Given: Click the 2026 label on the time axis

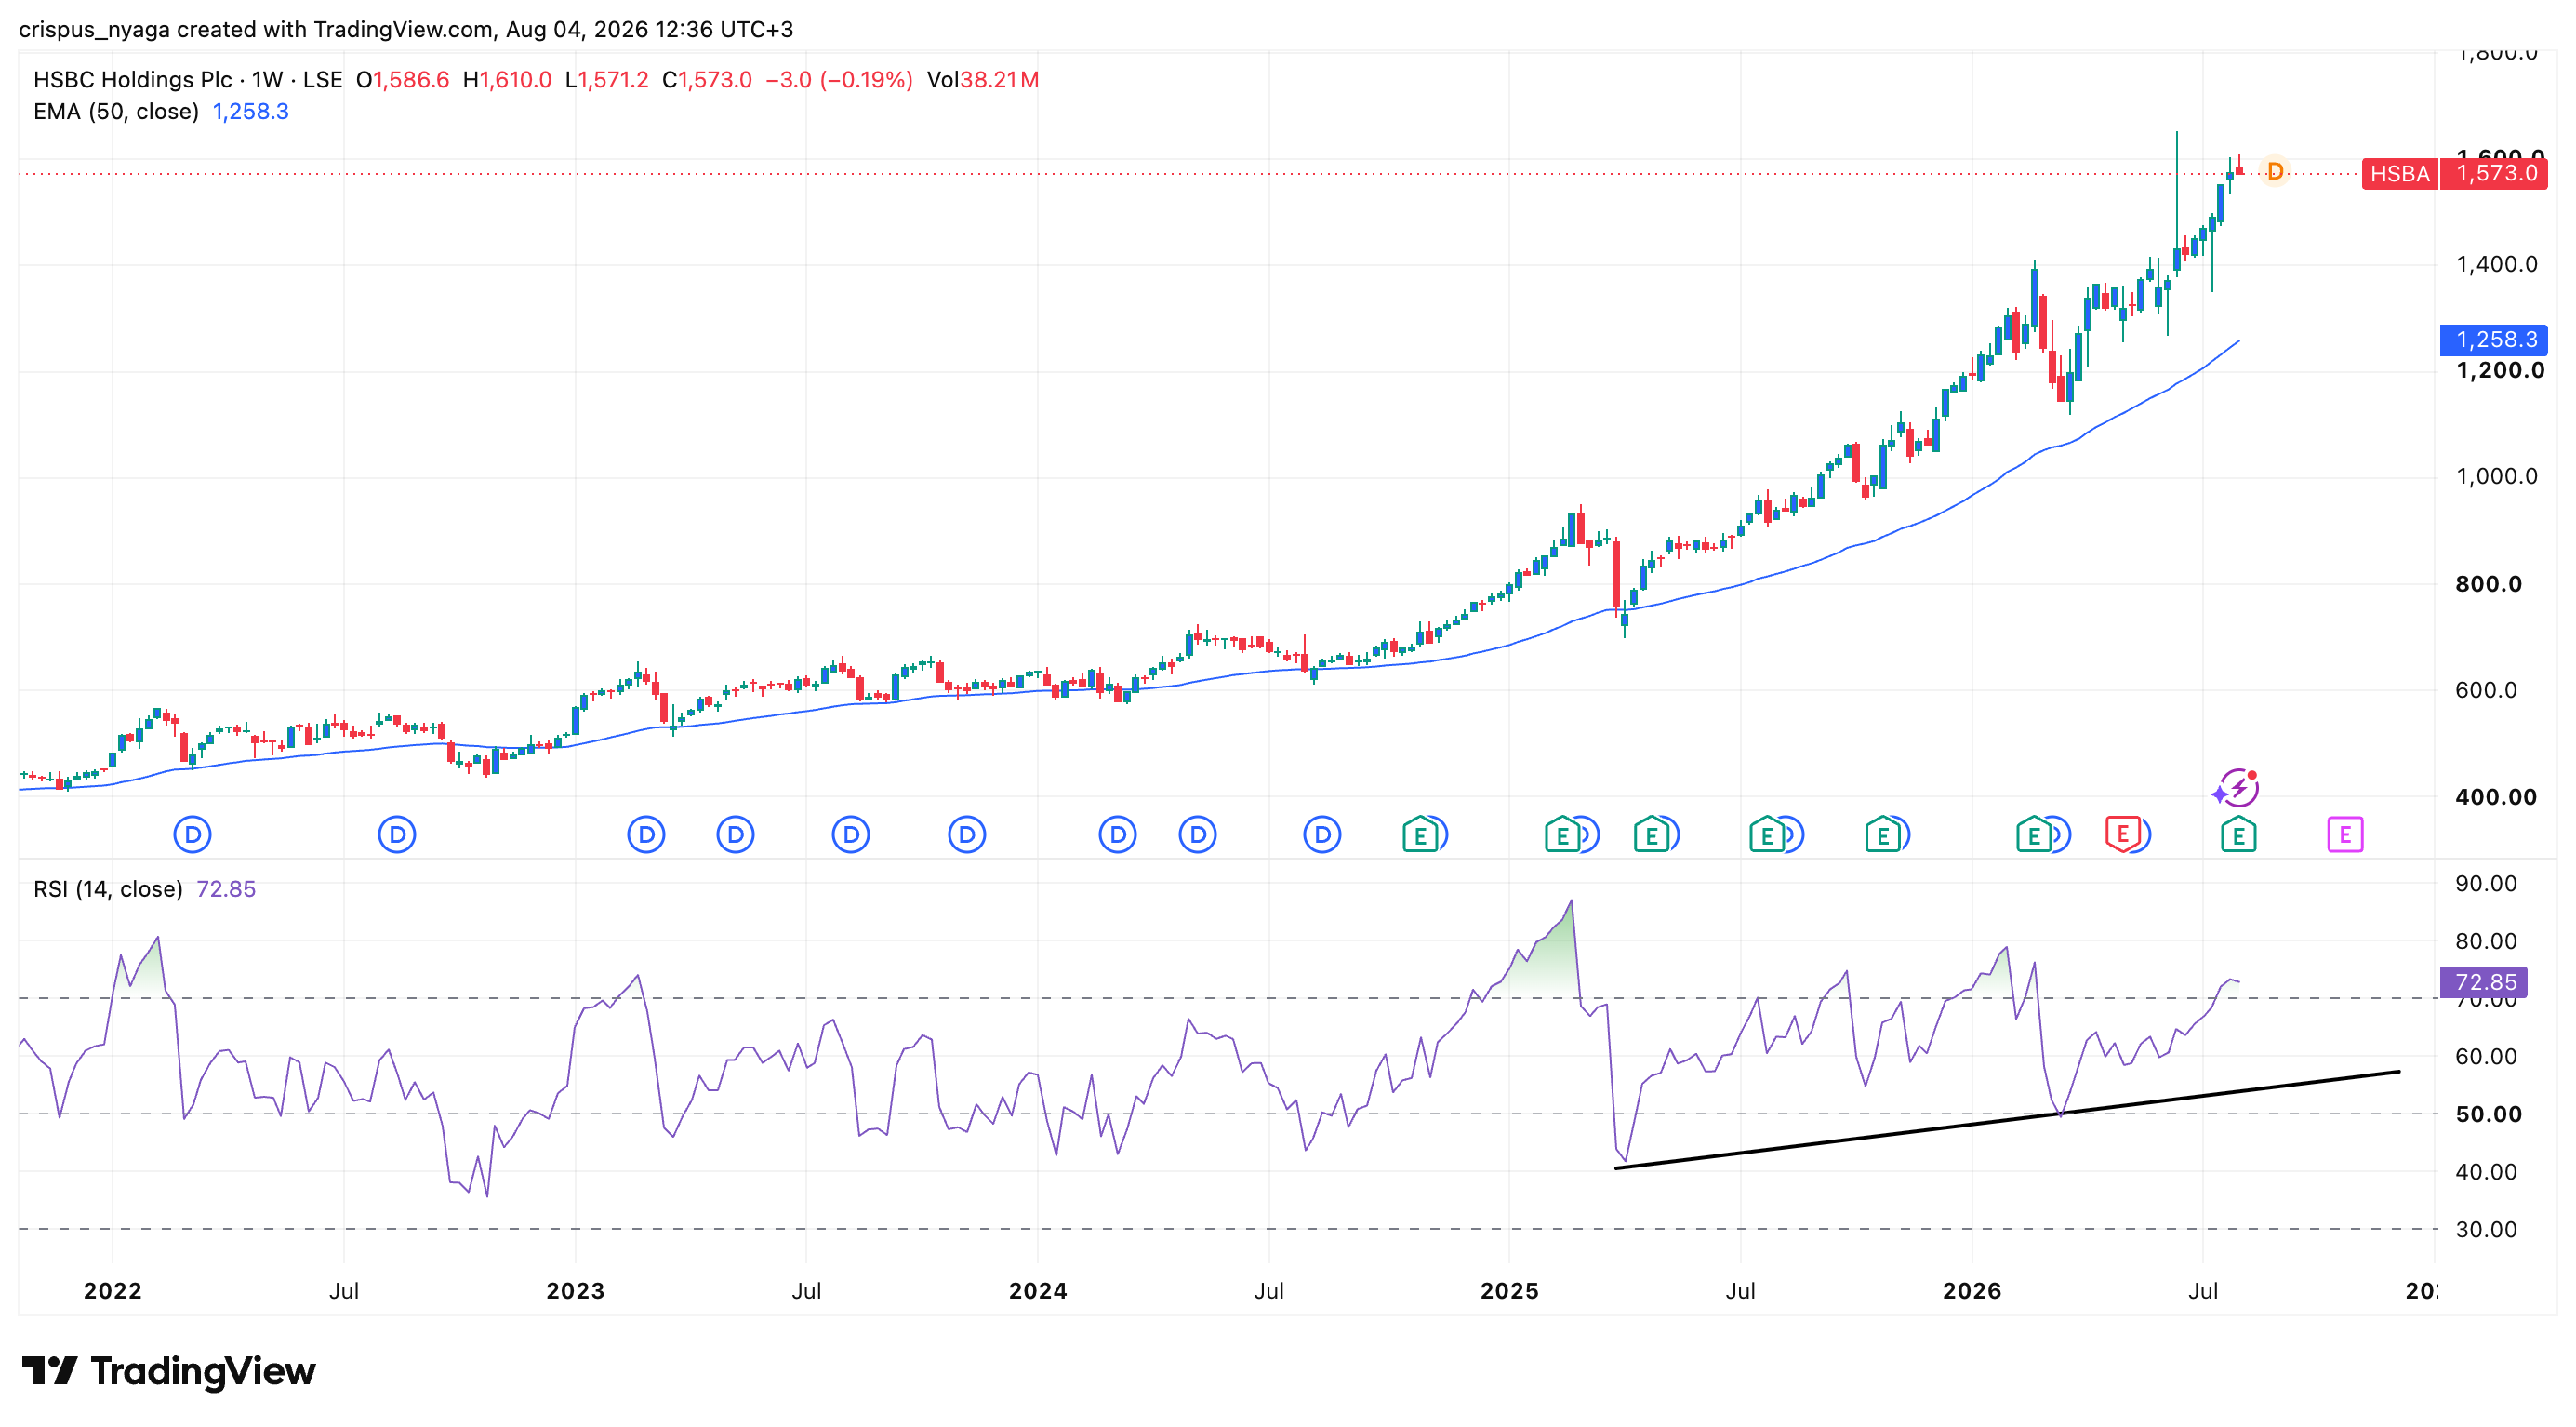Looking at the screenshot, I should 1972,1291.
